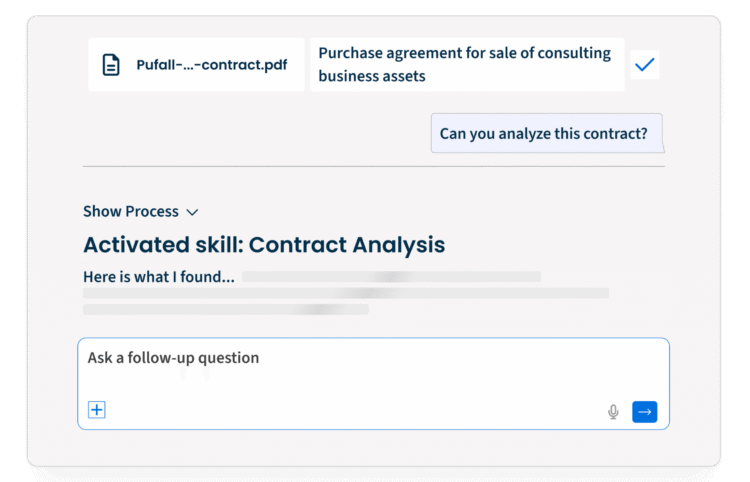Open Show Process details
This screenshot has height=482, width=750.
click(141, 211)
